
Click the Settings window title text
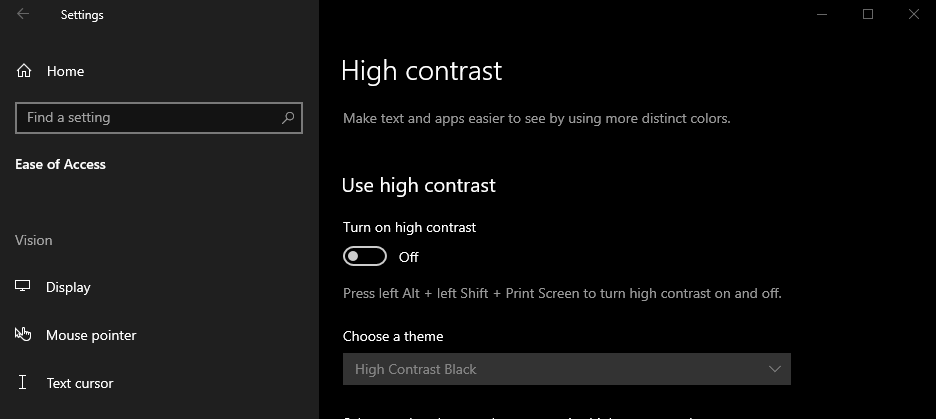pyautogui.click(x=82, y=15)
